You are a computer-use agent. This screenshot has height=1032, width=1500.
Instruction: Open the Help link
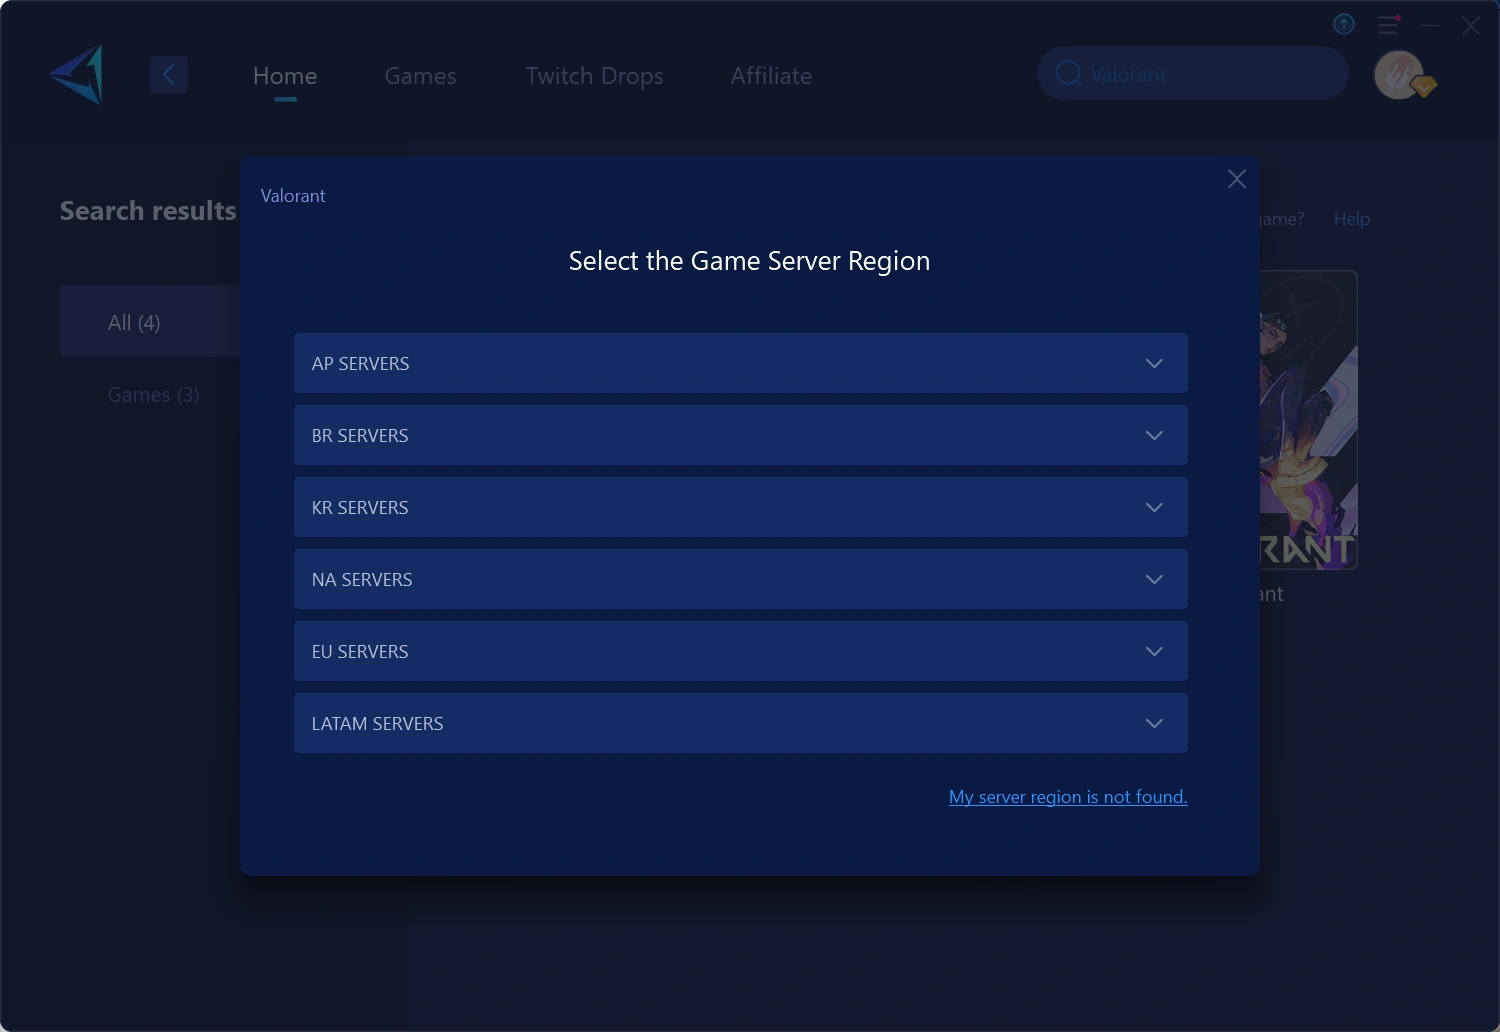(x=1351, y=219)
